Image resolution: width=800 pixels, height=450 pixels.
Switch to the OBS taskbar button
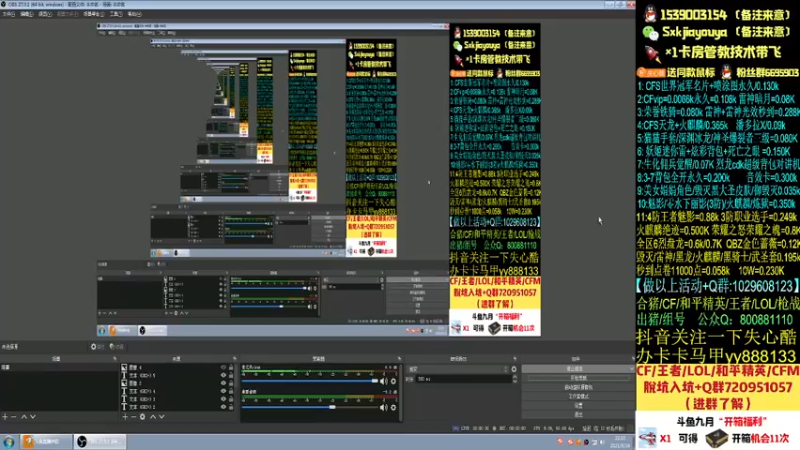pos(100,442)
